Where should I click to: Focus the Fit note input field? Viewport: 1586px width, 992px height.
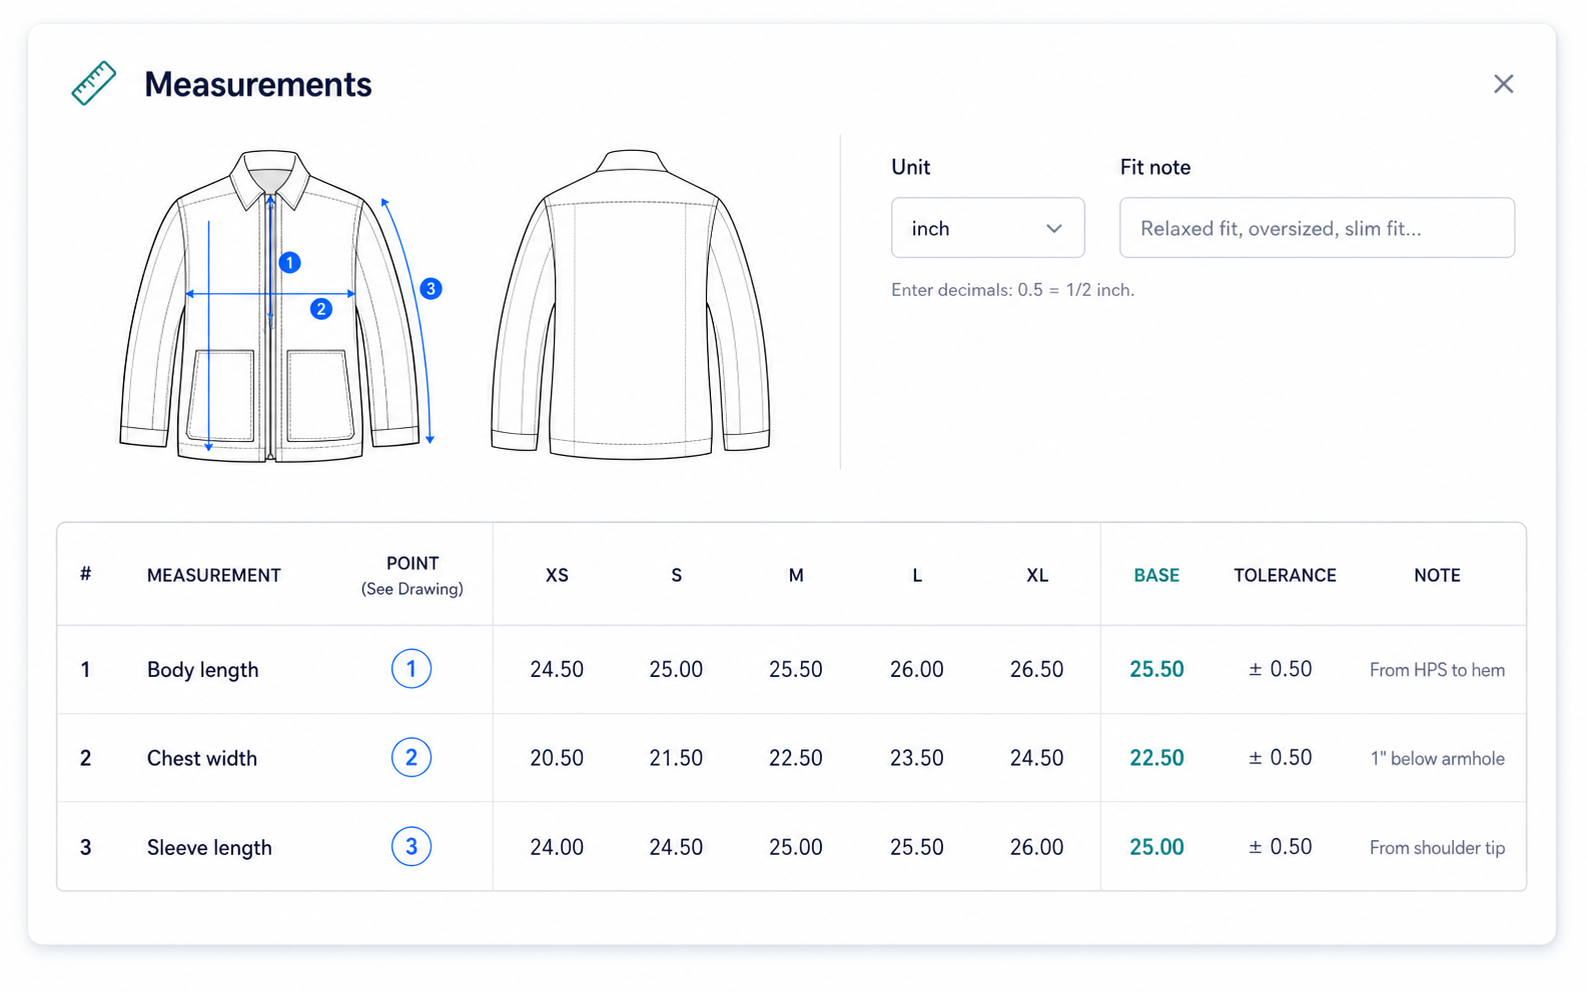[x=1317, y=228]
